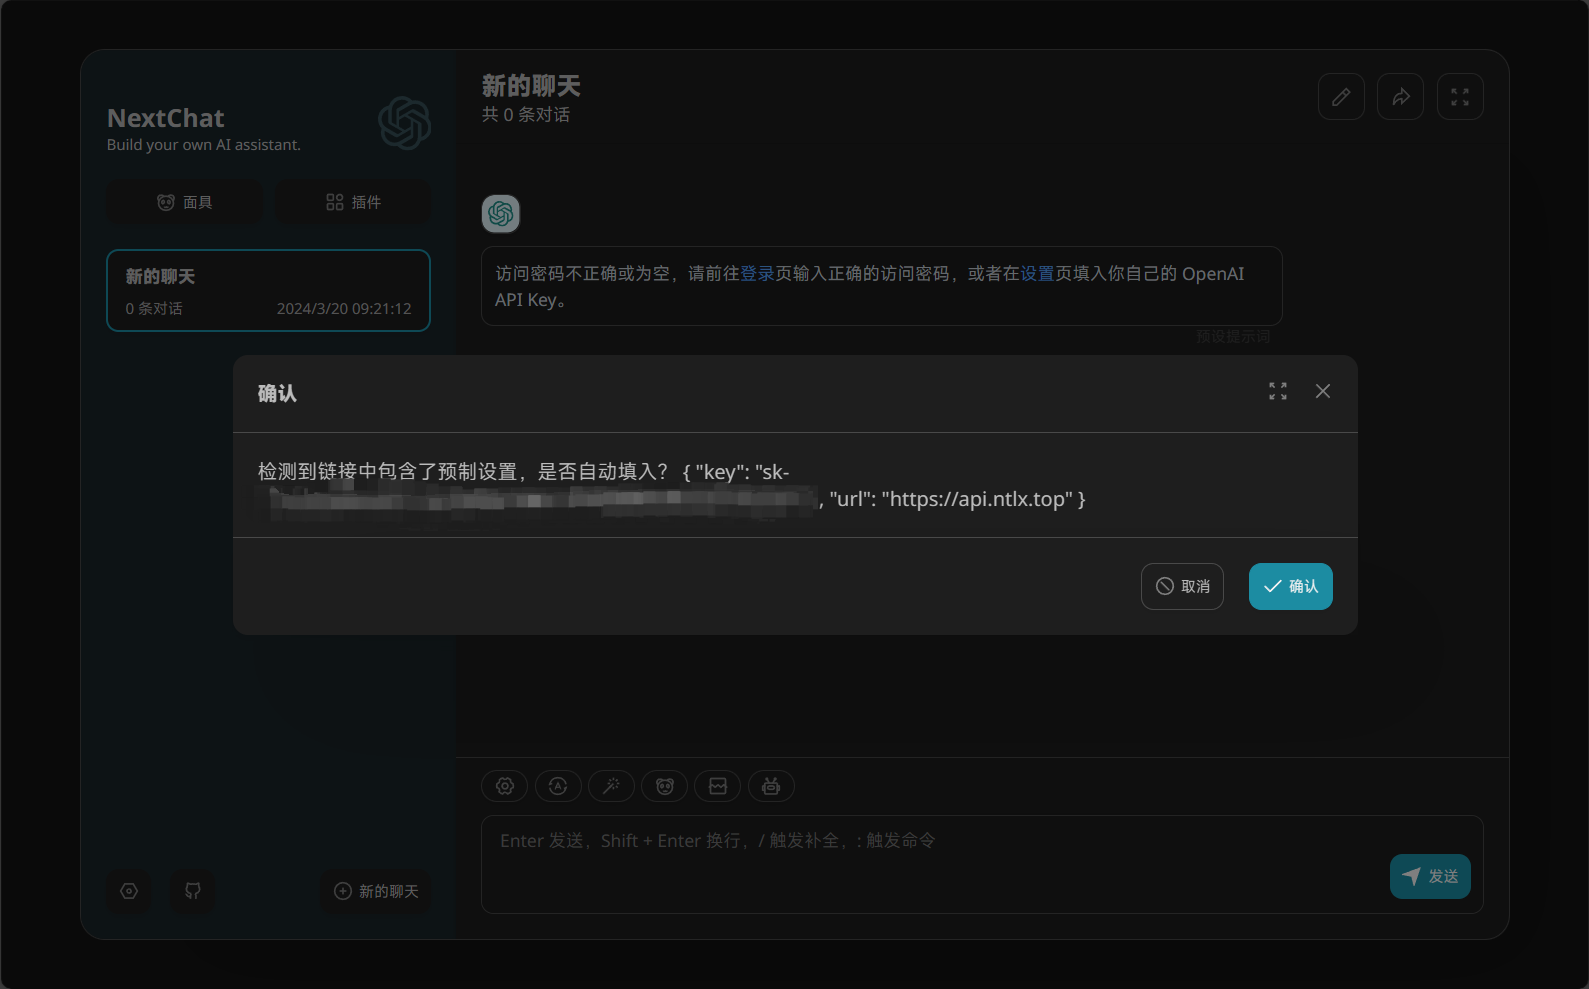Maximize the 确认 dialog

tap(1278, 391)
